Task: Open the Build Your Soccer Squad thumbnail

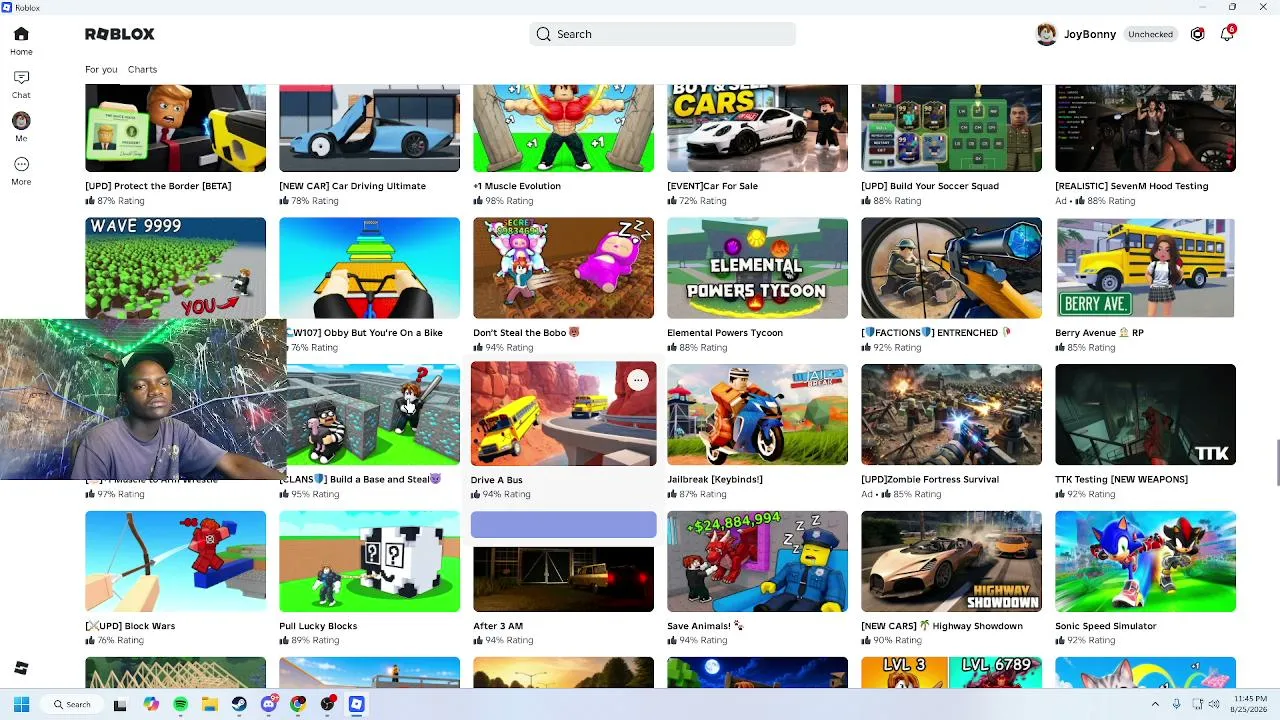Action: (x=951, y=128)
